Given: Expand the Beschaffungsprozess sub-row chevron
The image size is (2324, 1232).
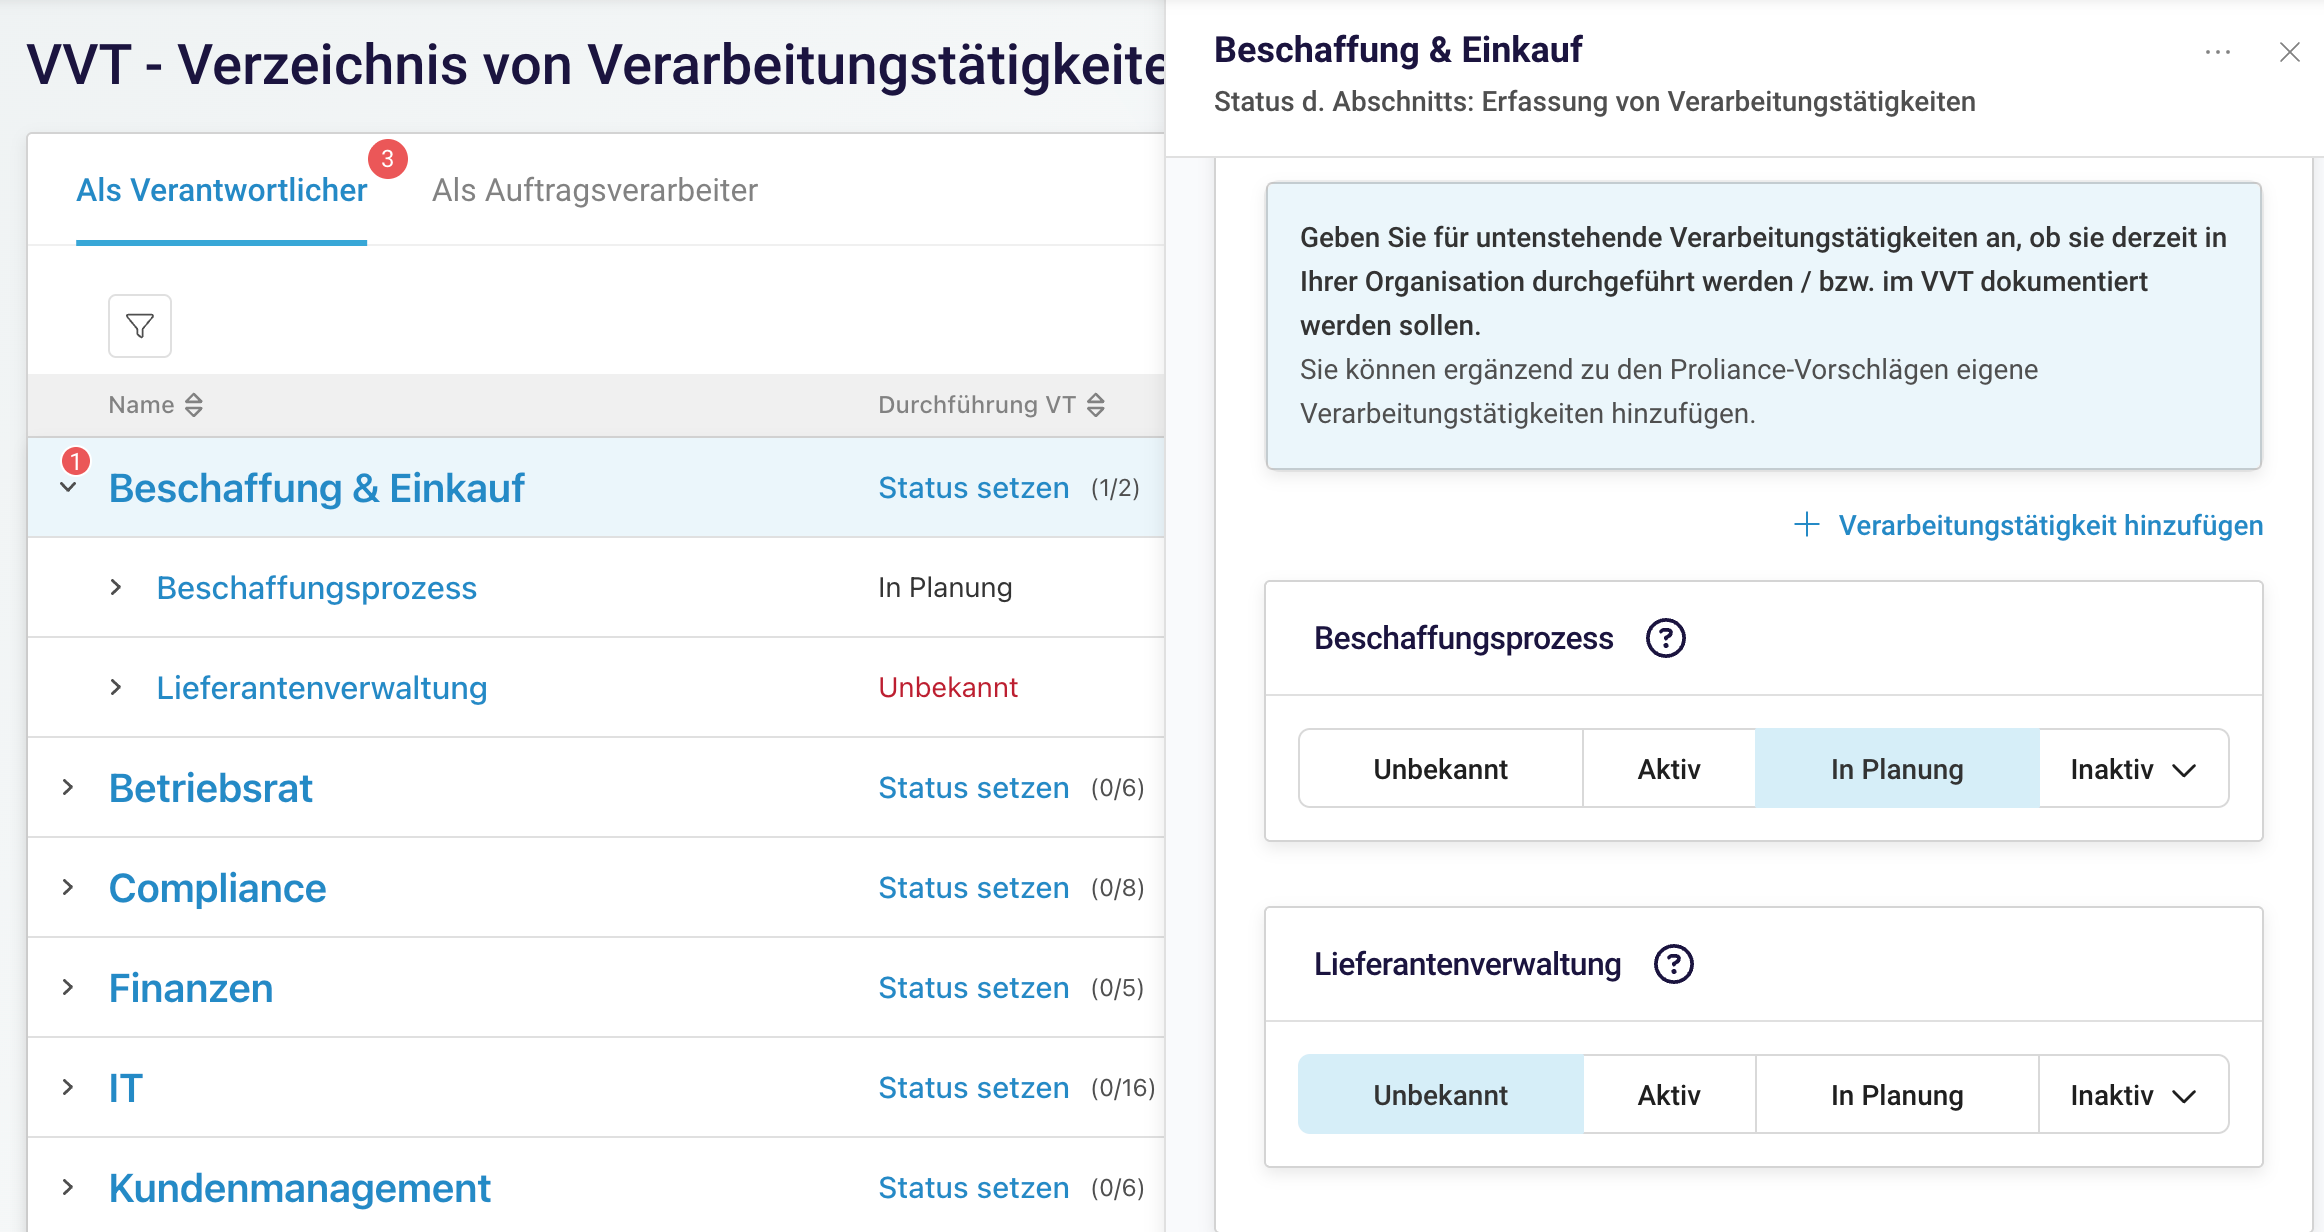Looking at the screenshot, I should click(116, 588).
